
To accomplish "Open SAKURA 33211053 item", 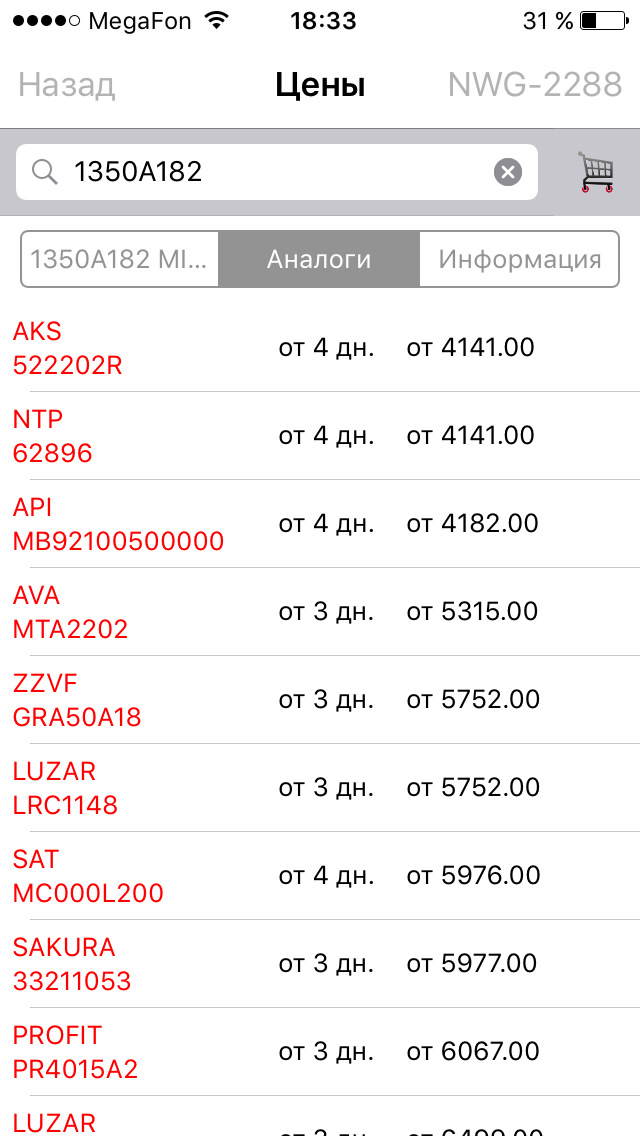I will pos(320,964).
